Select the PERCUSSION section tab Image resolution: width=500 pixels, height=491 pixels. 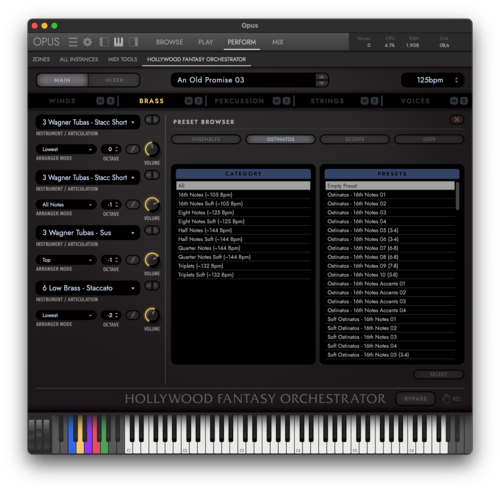(x=239, y=101)
